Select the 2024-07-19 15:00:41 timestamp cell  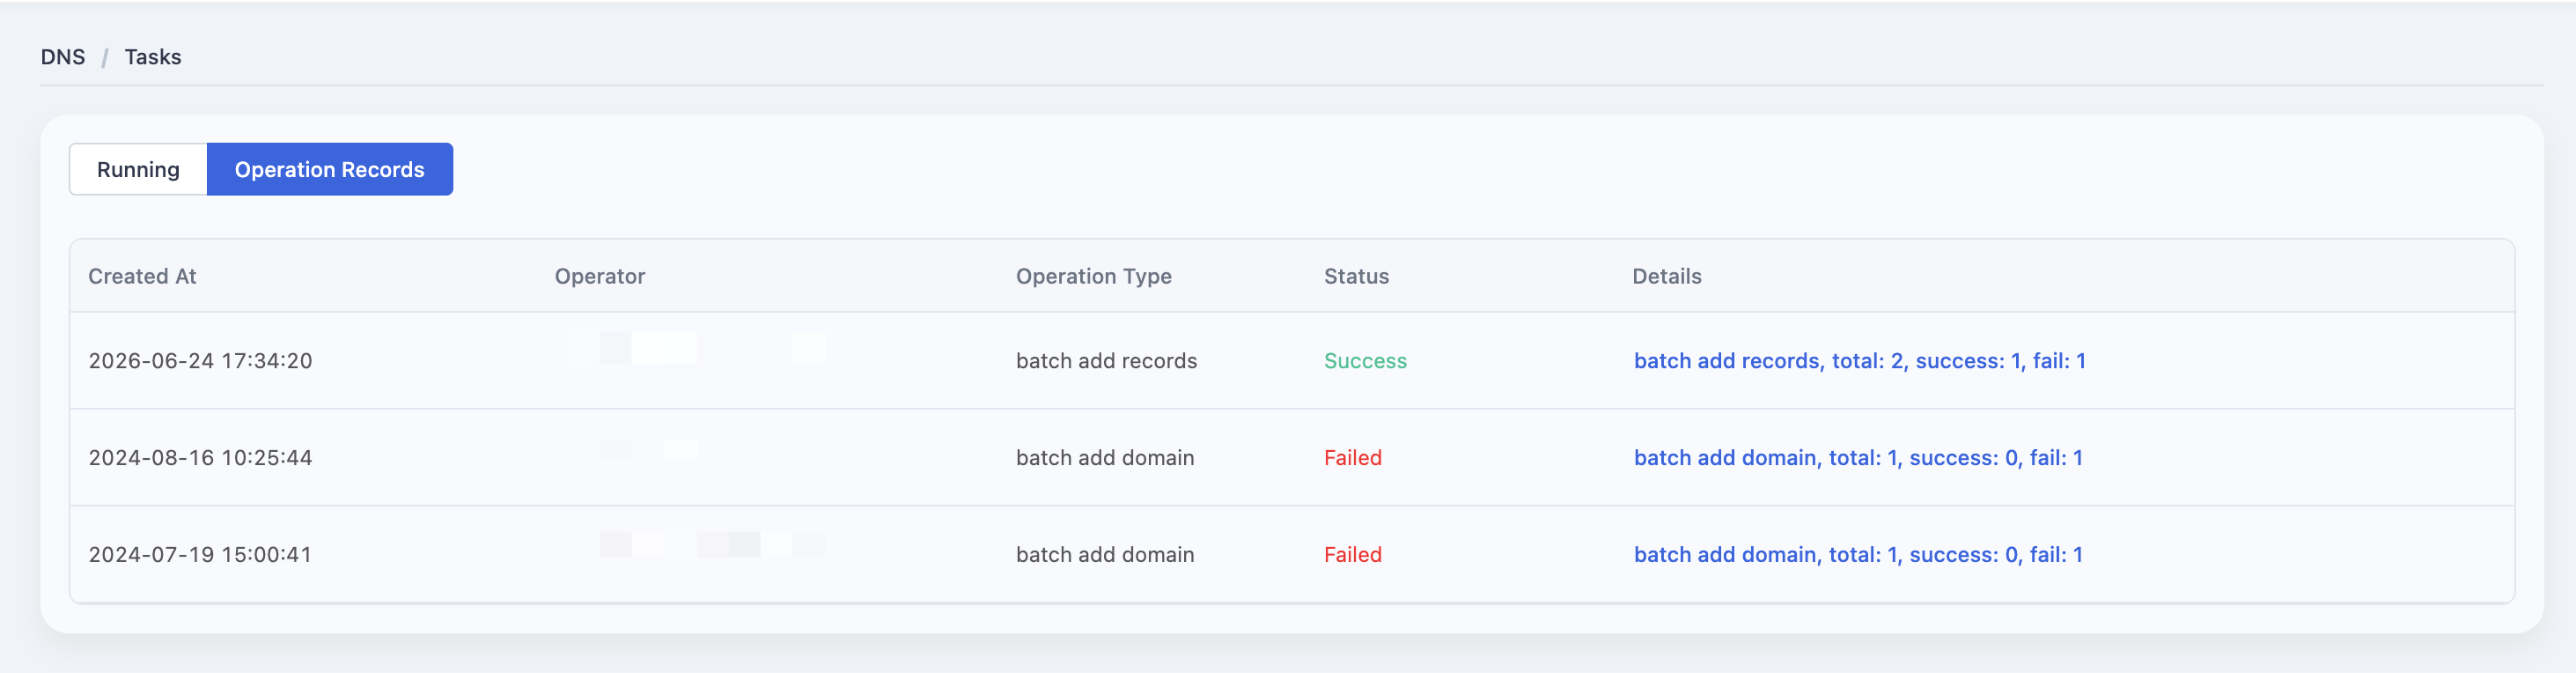[x=200, y=555]
